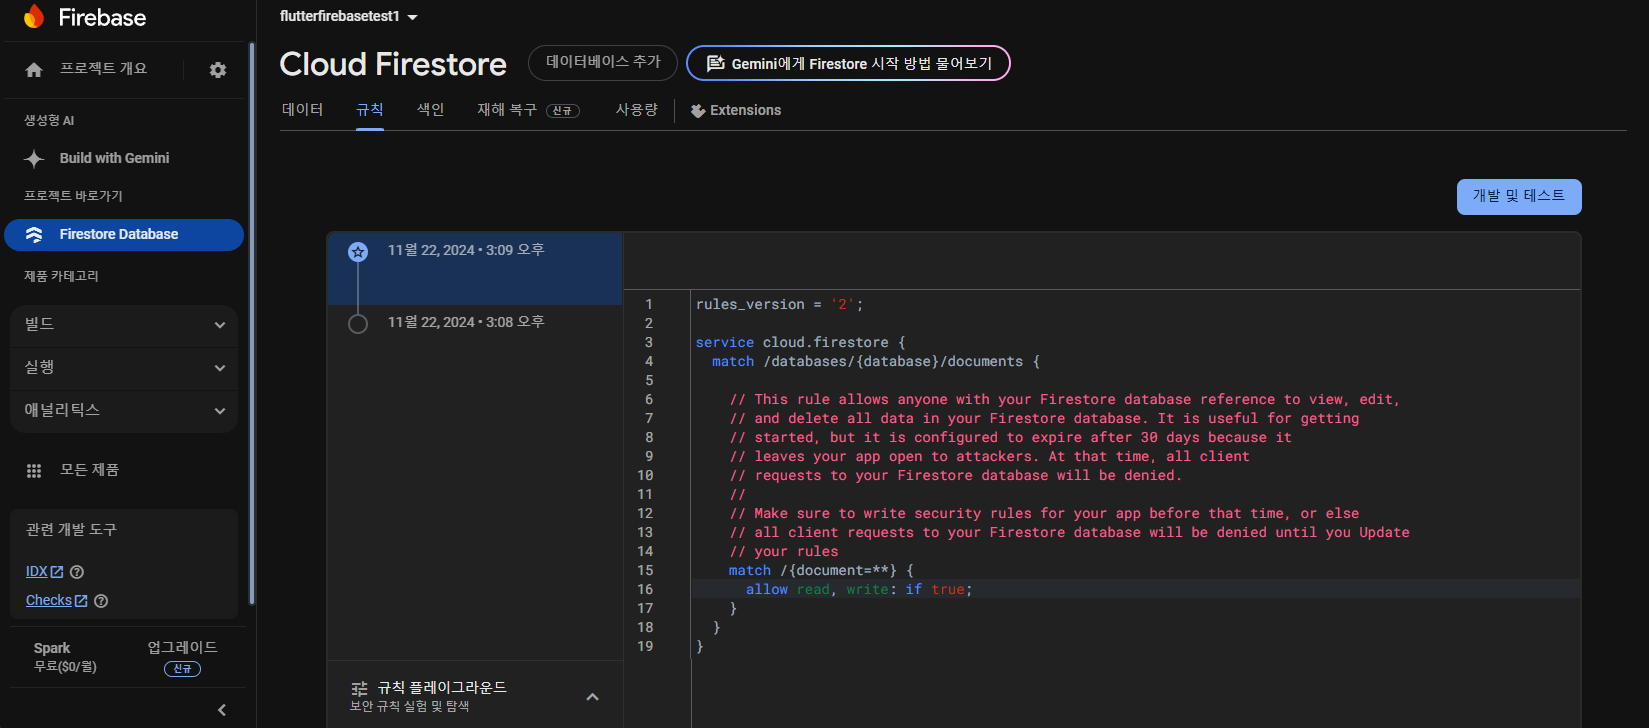Expand the 빌드 category
Image resolution: width=1649 pixels, height=728 pixels.
click(x=124, y=325)
